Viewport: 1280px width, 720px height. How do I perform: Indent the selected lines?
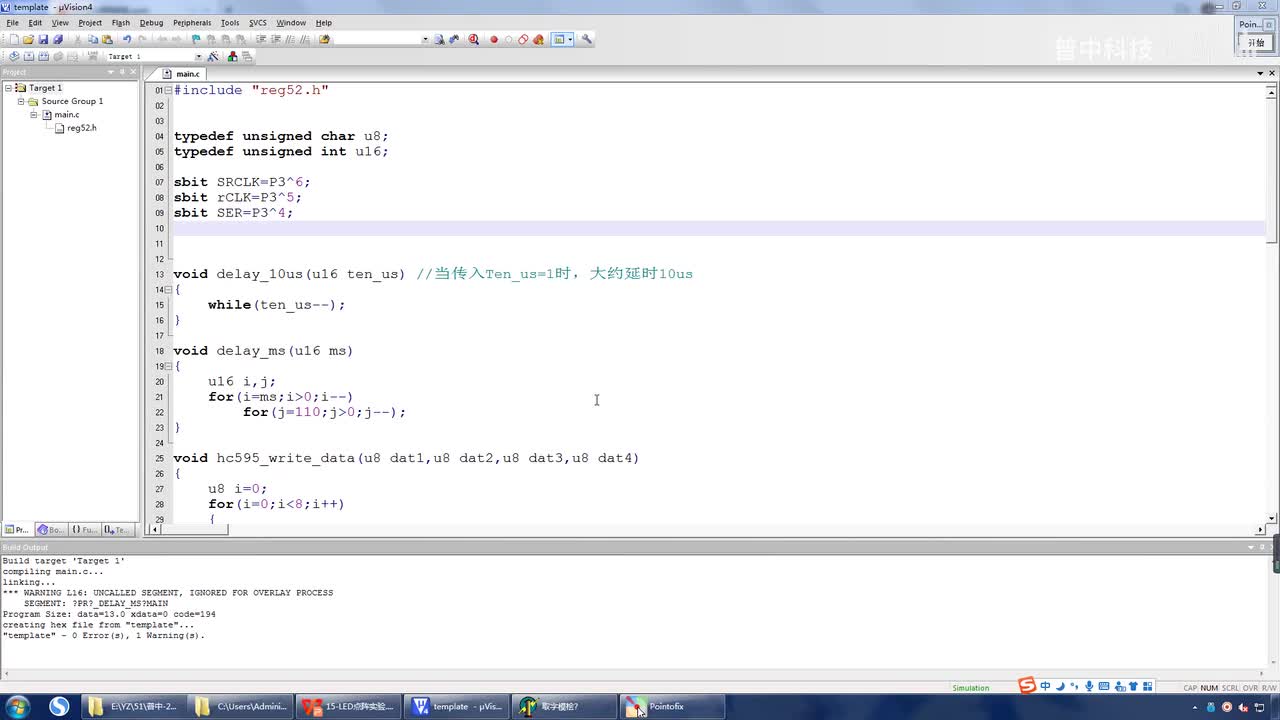[261, 40]
